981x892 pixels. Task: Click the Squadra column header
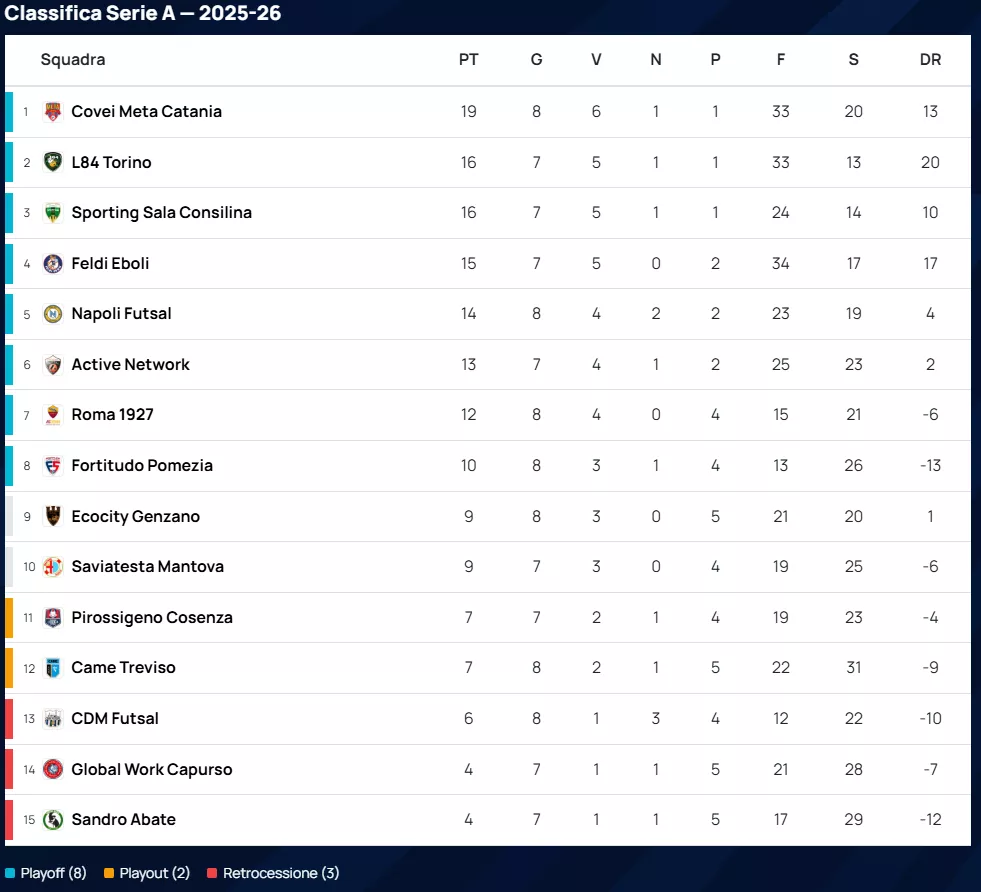click(73, 60)
